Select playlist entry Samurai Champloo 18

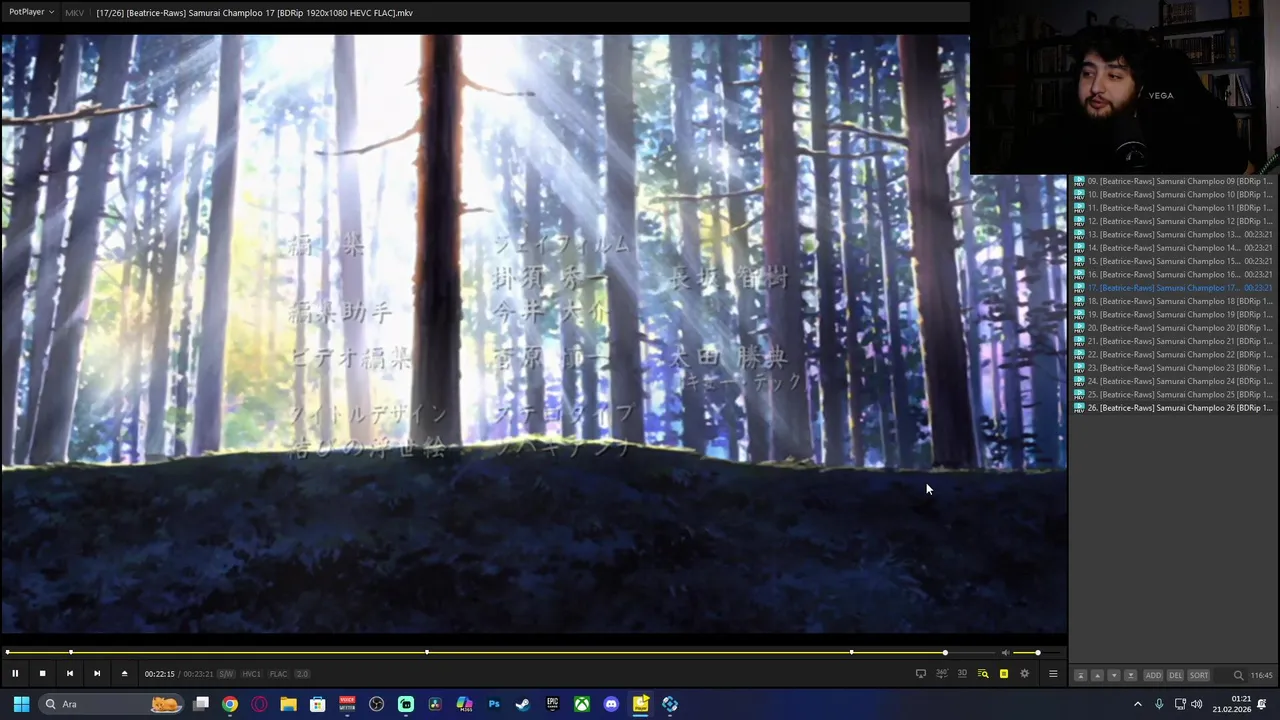(1173, 301)
